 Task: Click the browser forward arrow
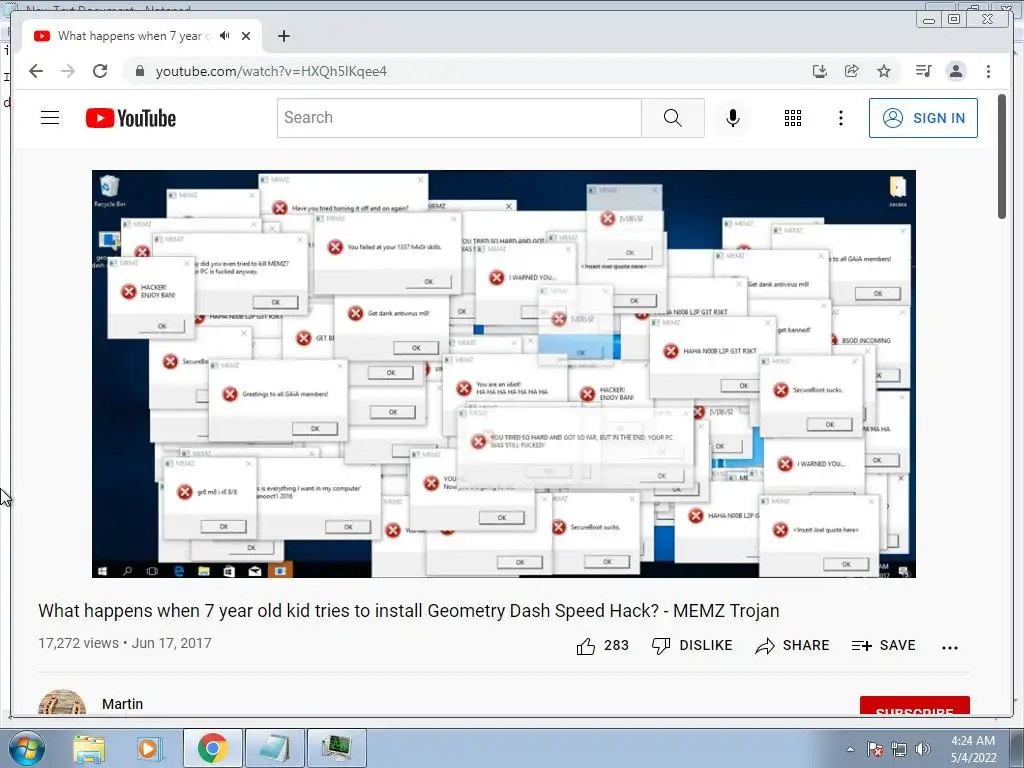(x=68, y=71)
